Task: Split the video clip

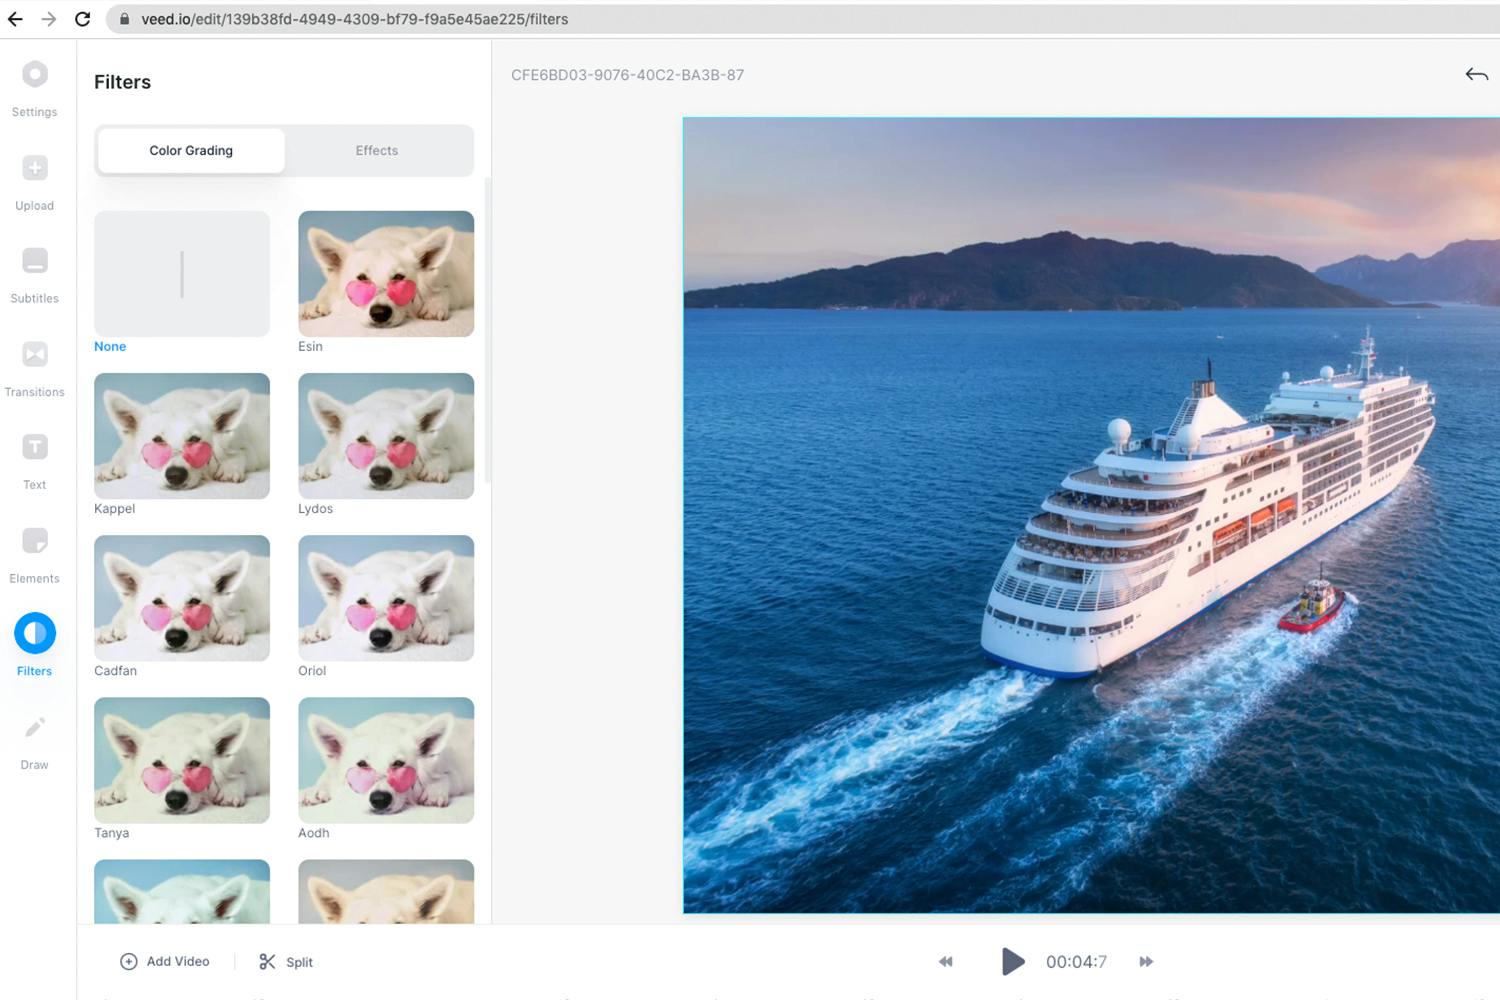Action: [x=284, y=961]
